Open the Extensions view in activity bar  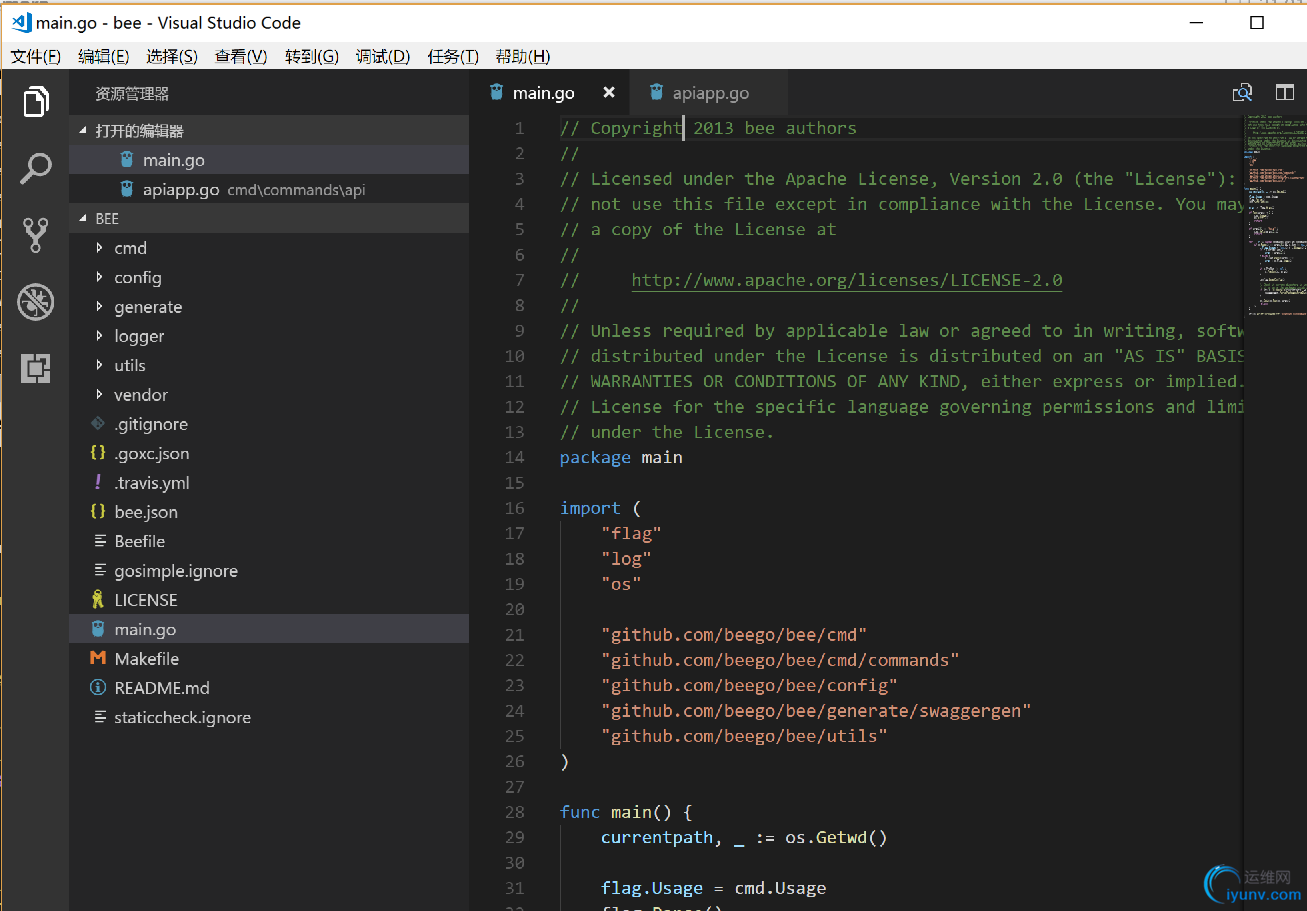[x=35, y=369]
